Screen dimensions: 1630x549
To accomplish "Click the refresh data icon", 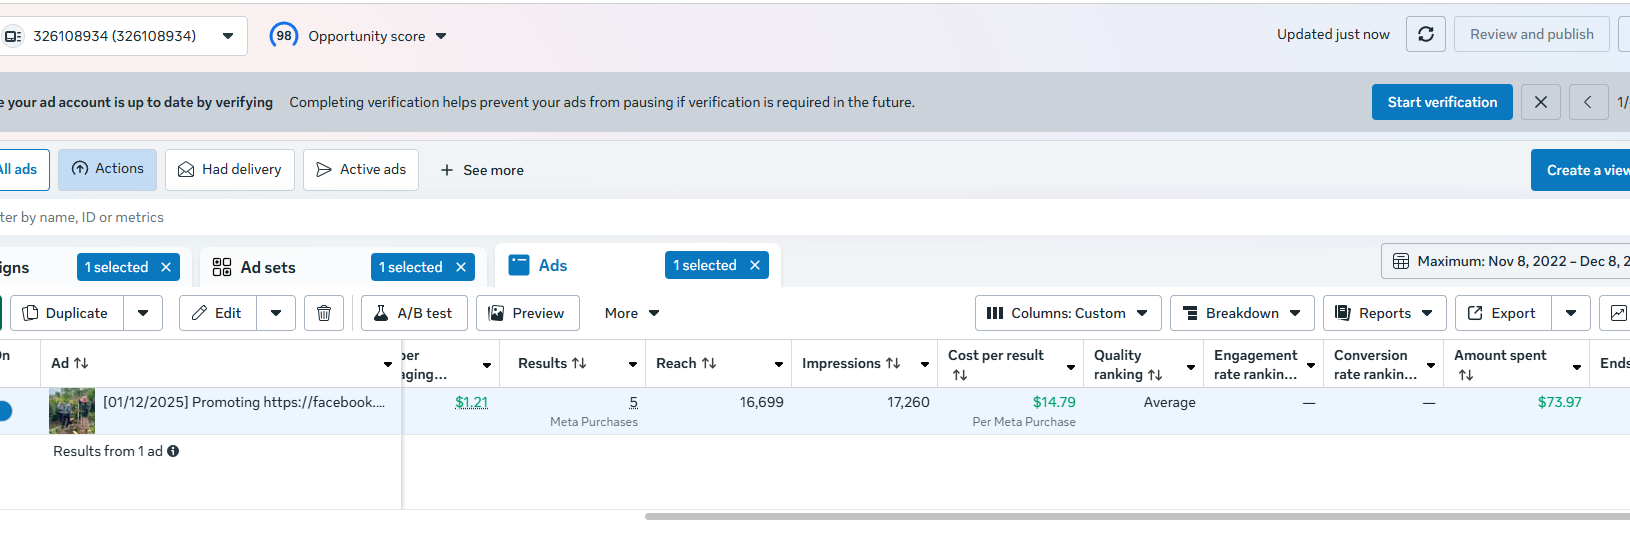I will point(1426,34).
